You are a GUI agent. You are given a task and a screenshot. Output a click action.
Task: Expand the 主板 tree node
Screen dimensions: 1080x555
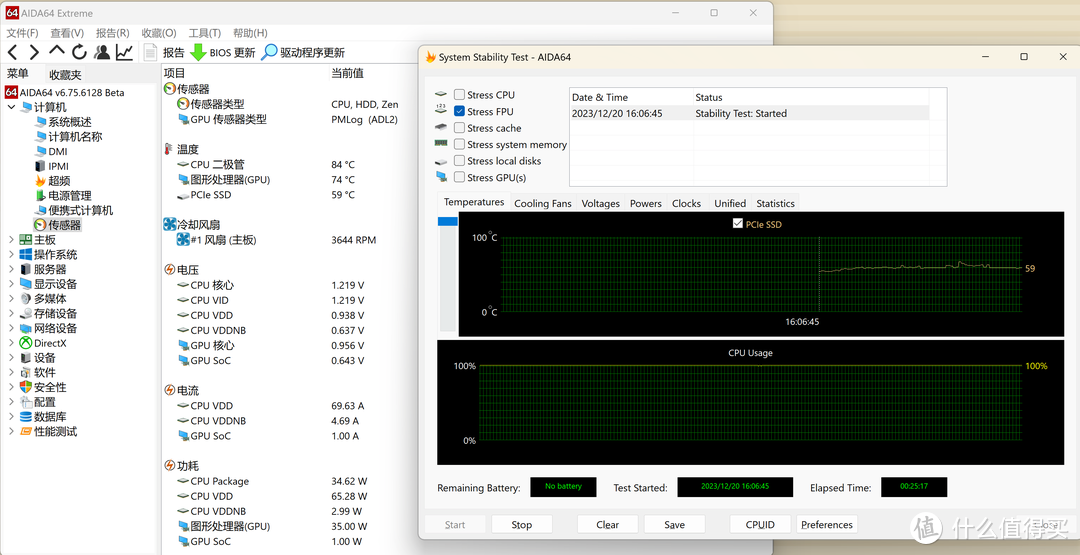tap(11, 240)
